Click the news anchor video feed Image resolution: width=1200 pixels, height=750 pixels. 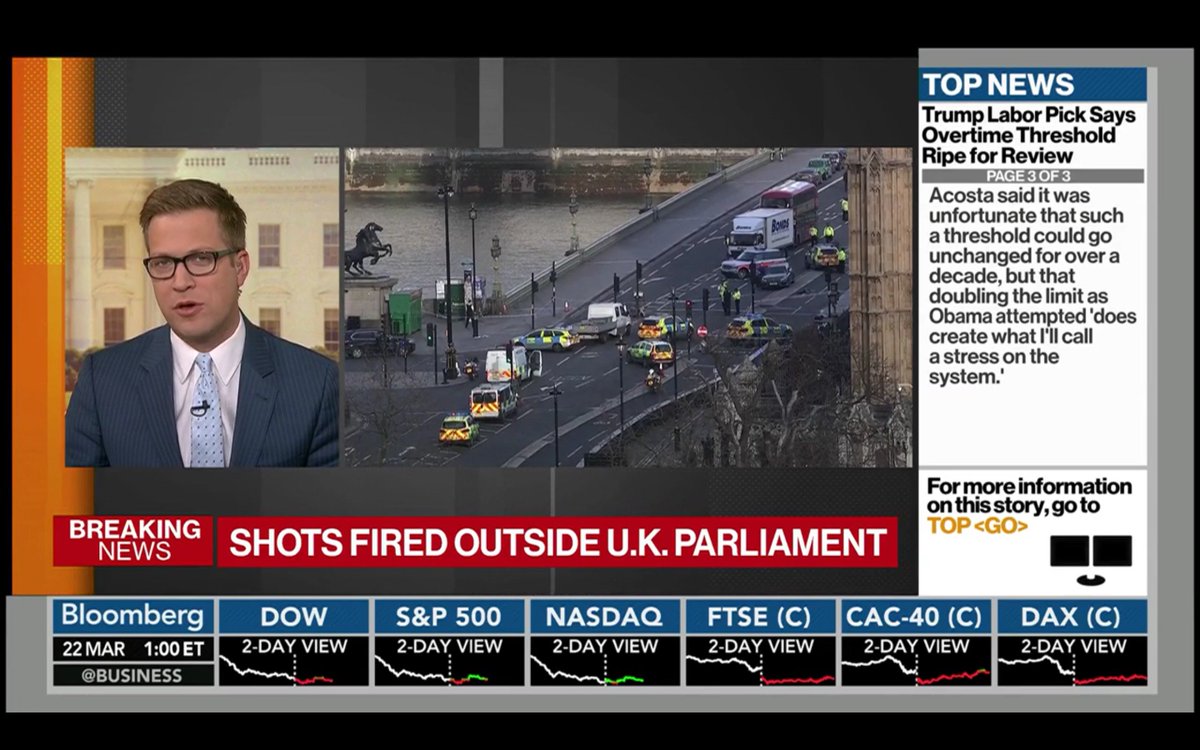tap(202, 307)
